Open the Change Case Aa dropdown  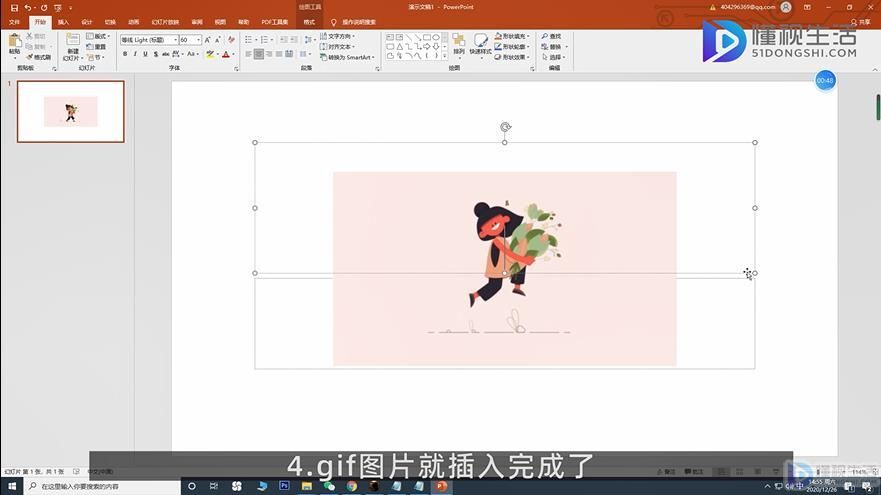tap(192, 55)
